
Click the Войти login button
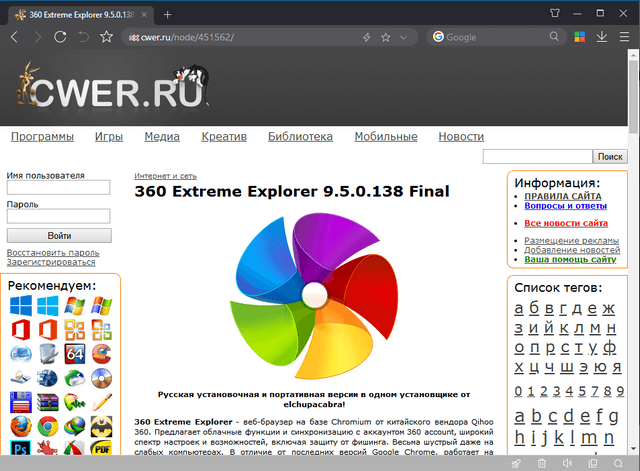[58, 235]
